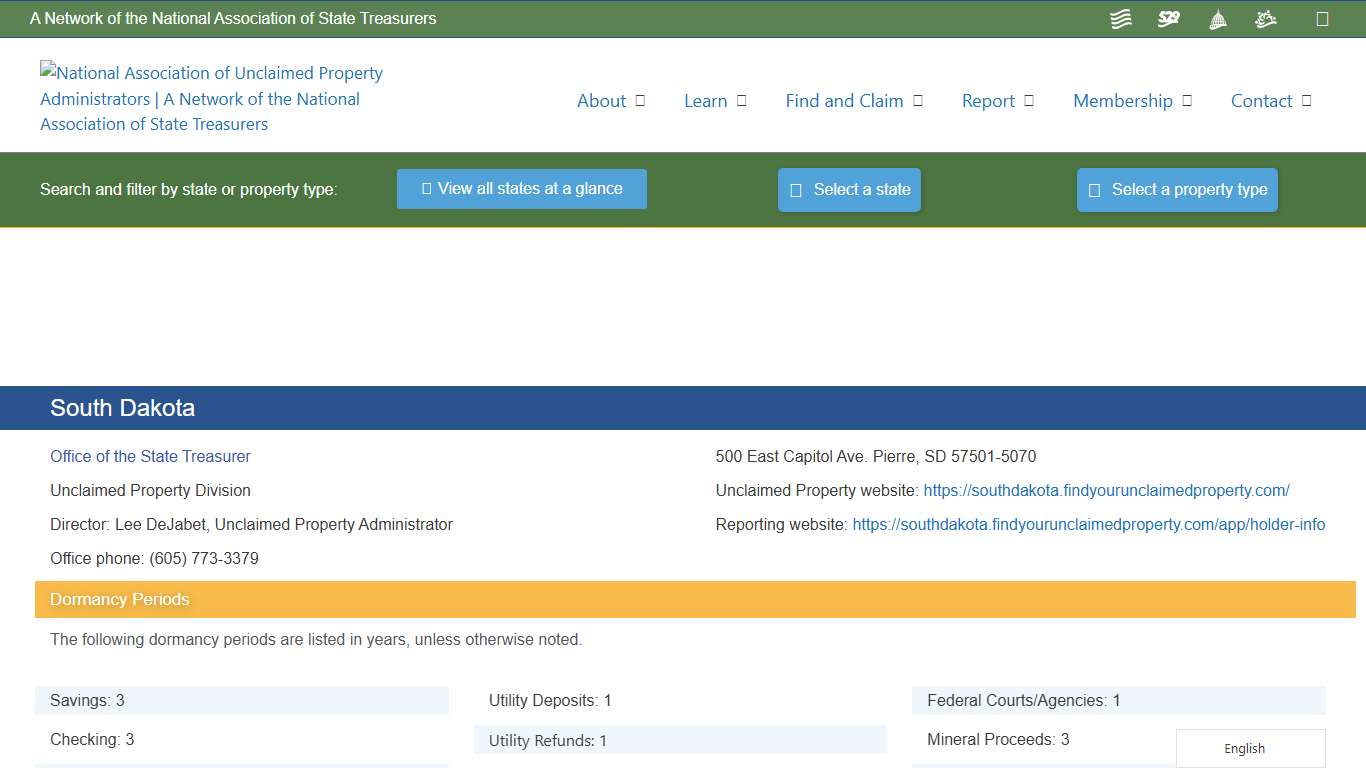1366x768 pixels.
Task: Visit the South Dakota unclaimed property website link
Action: tap(1106, 490)
